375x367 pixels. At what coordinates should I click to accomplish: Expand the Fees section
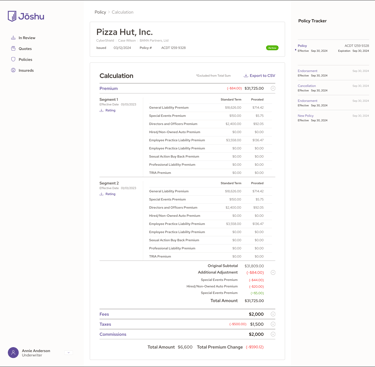pos(273,314)
